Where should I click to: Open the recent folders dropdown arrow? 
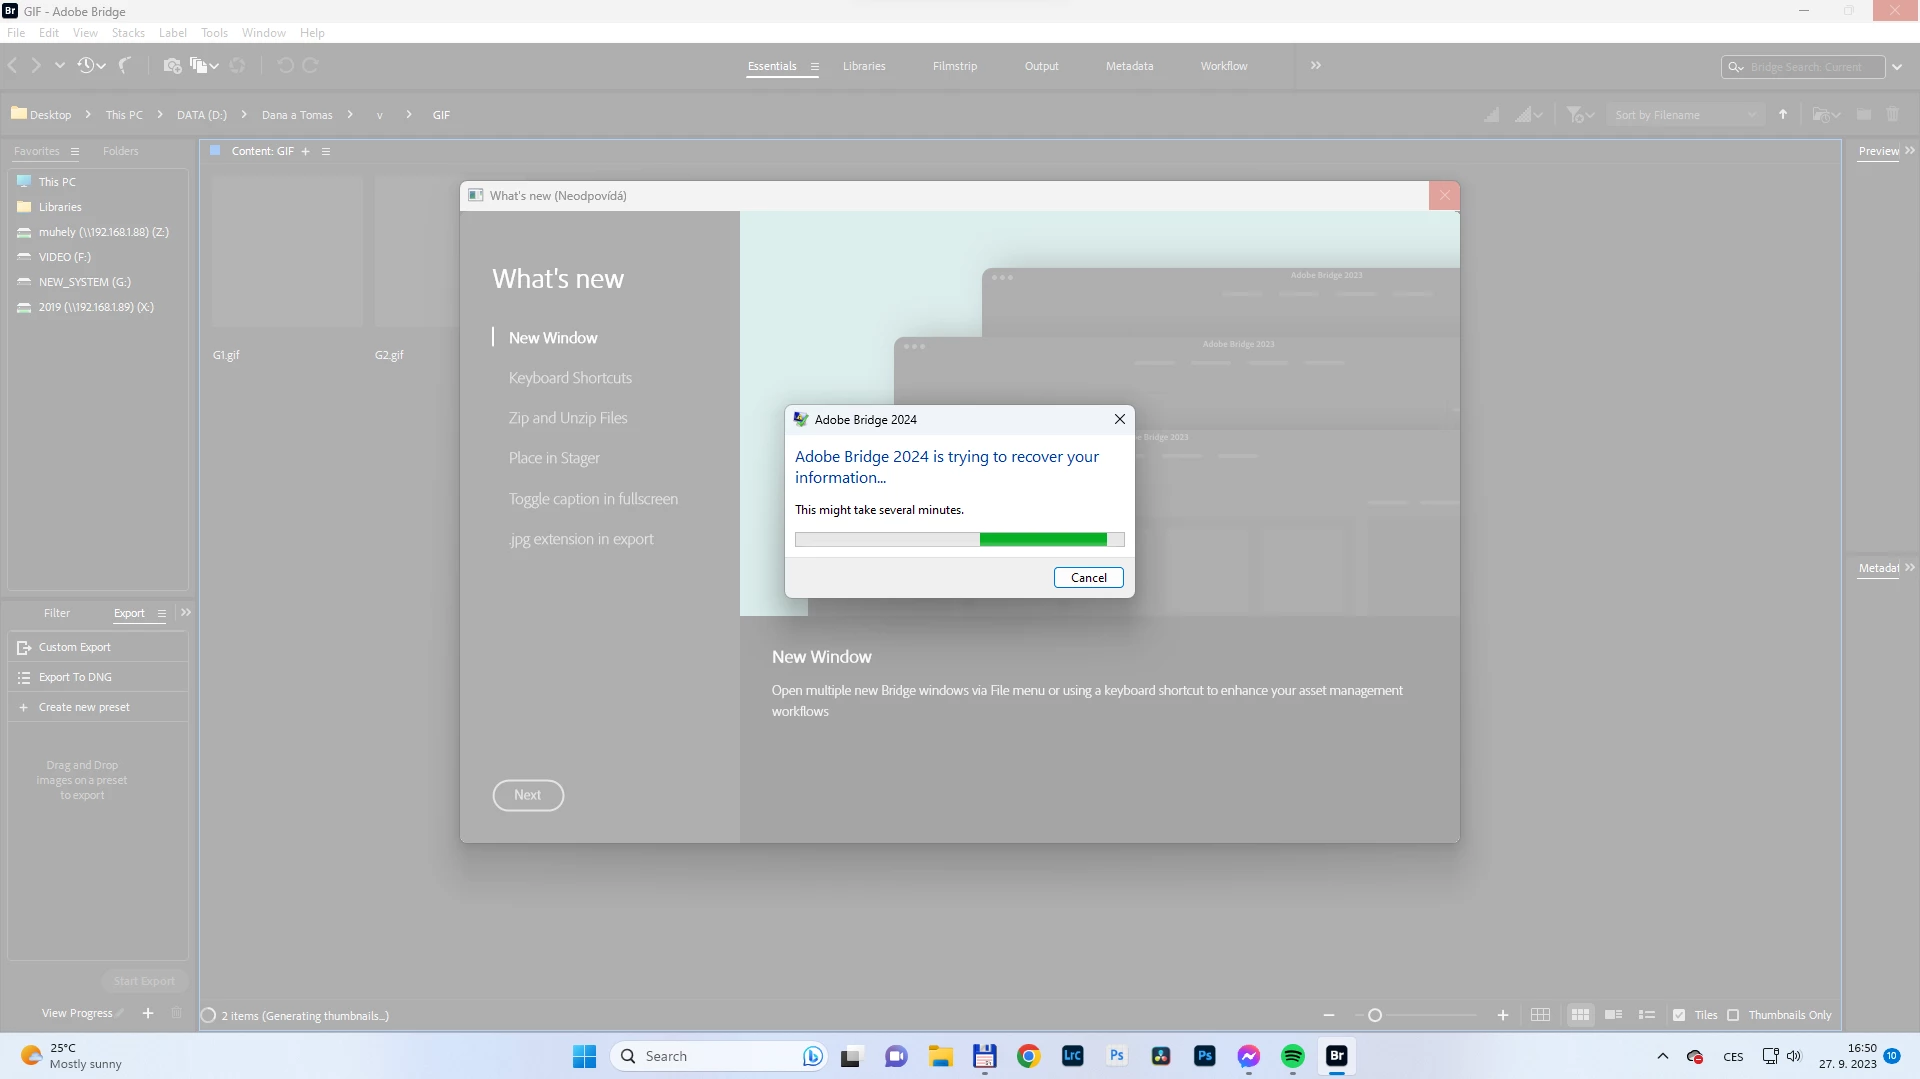(x=60, y=65)
